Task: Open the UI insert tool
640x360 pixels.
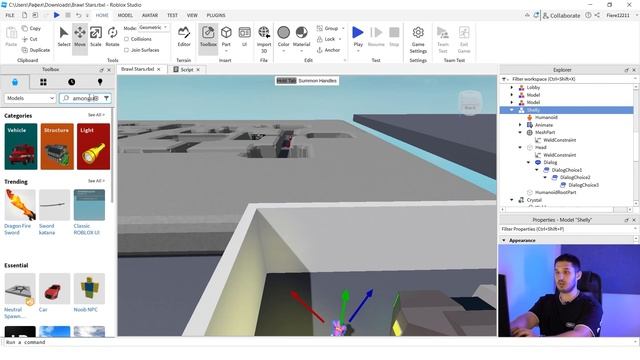Action: 244,36
